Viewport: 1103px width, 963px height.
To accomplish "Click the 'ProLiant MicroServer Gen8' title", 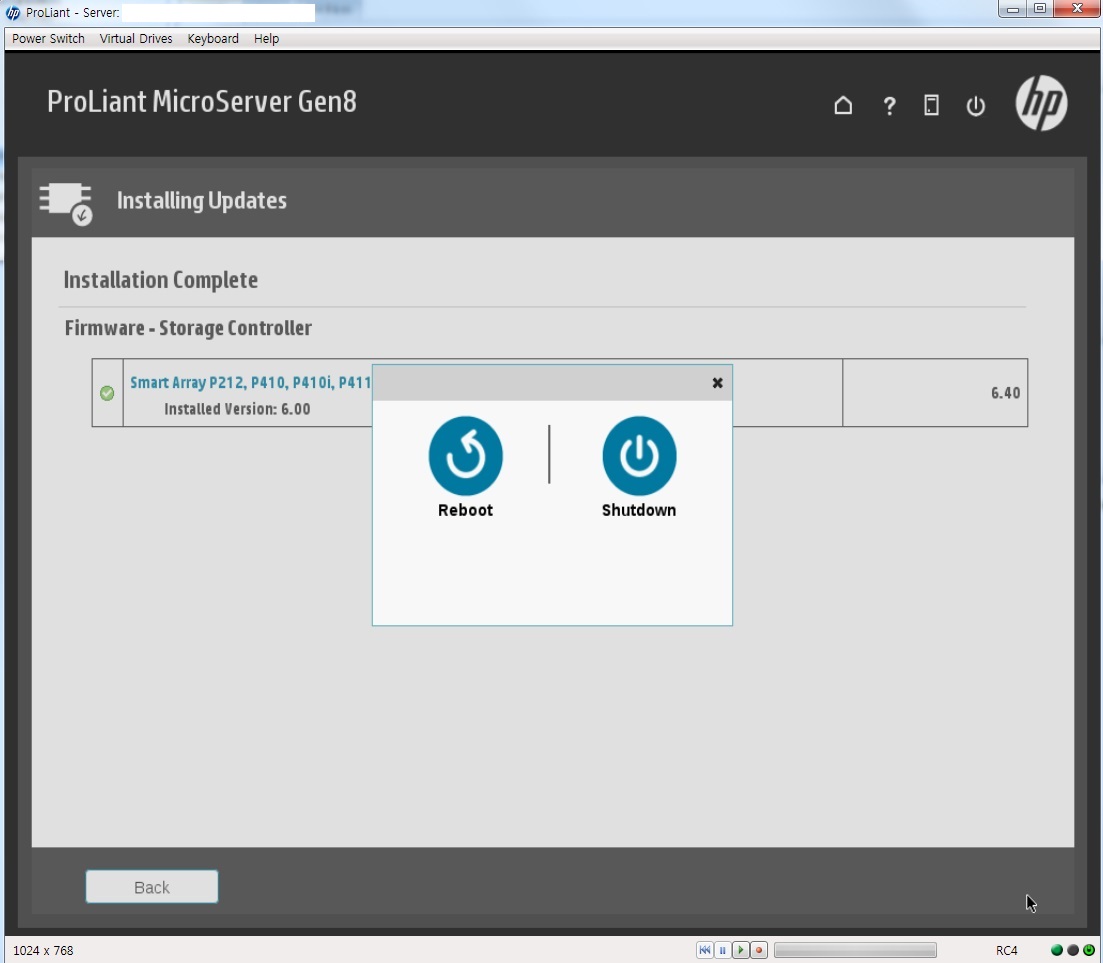I will point(202,101).
